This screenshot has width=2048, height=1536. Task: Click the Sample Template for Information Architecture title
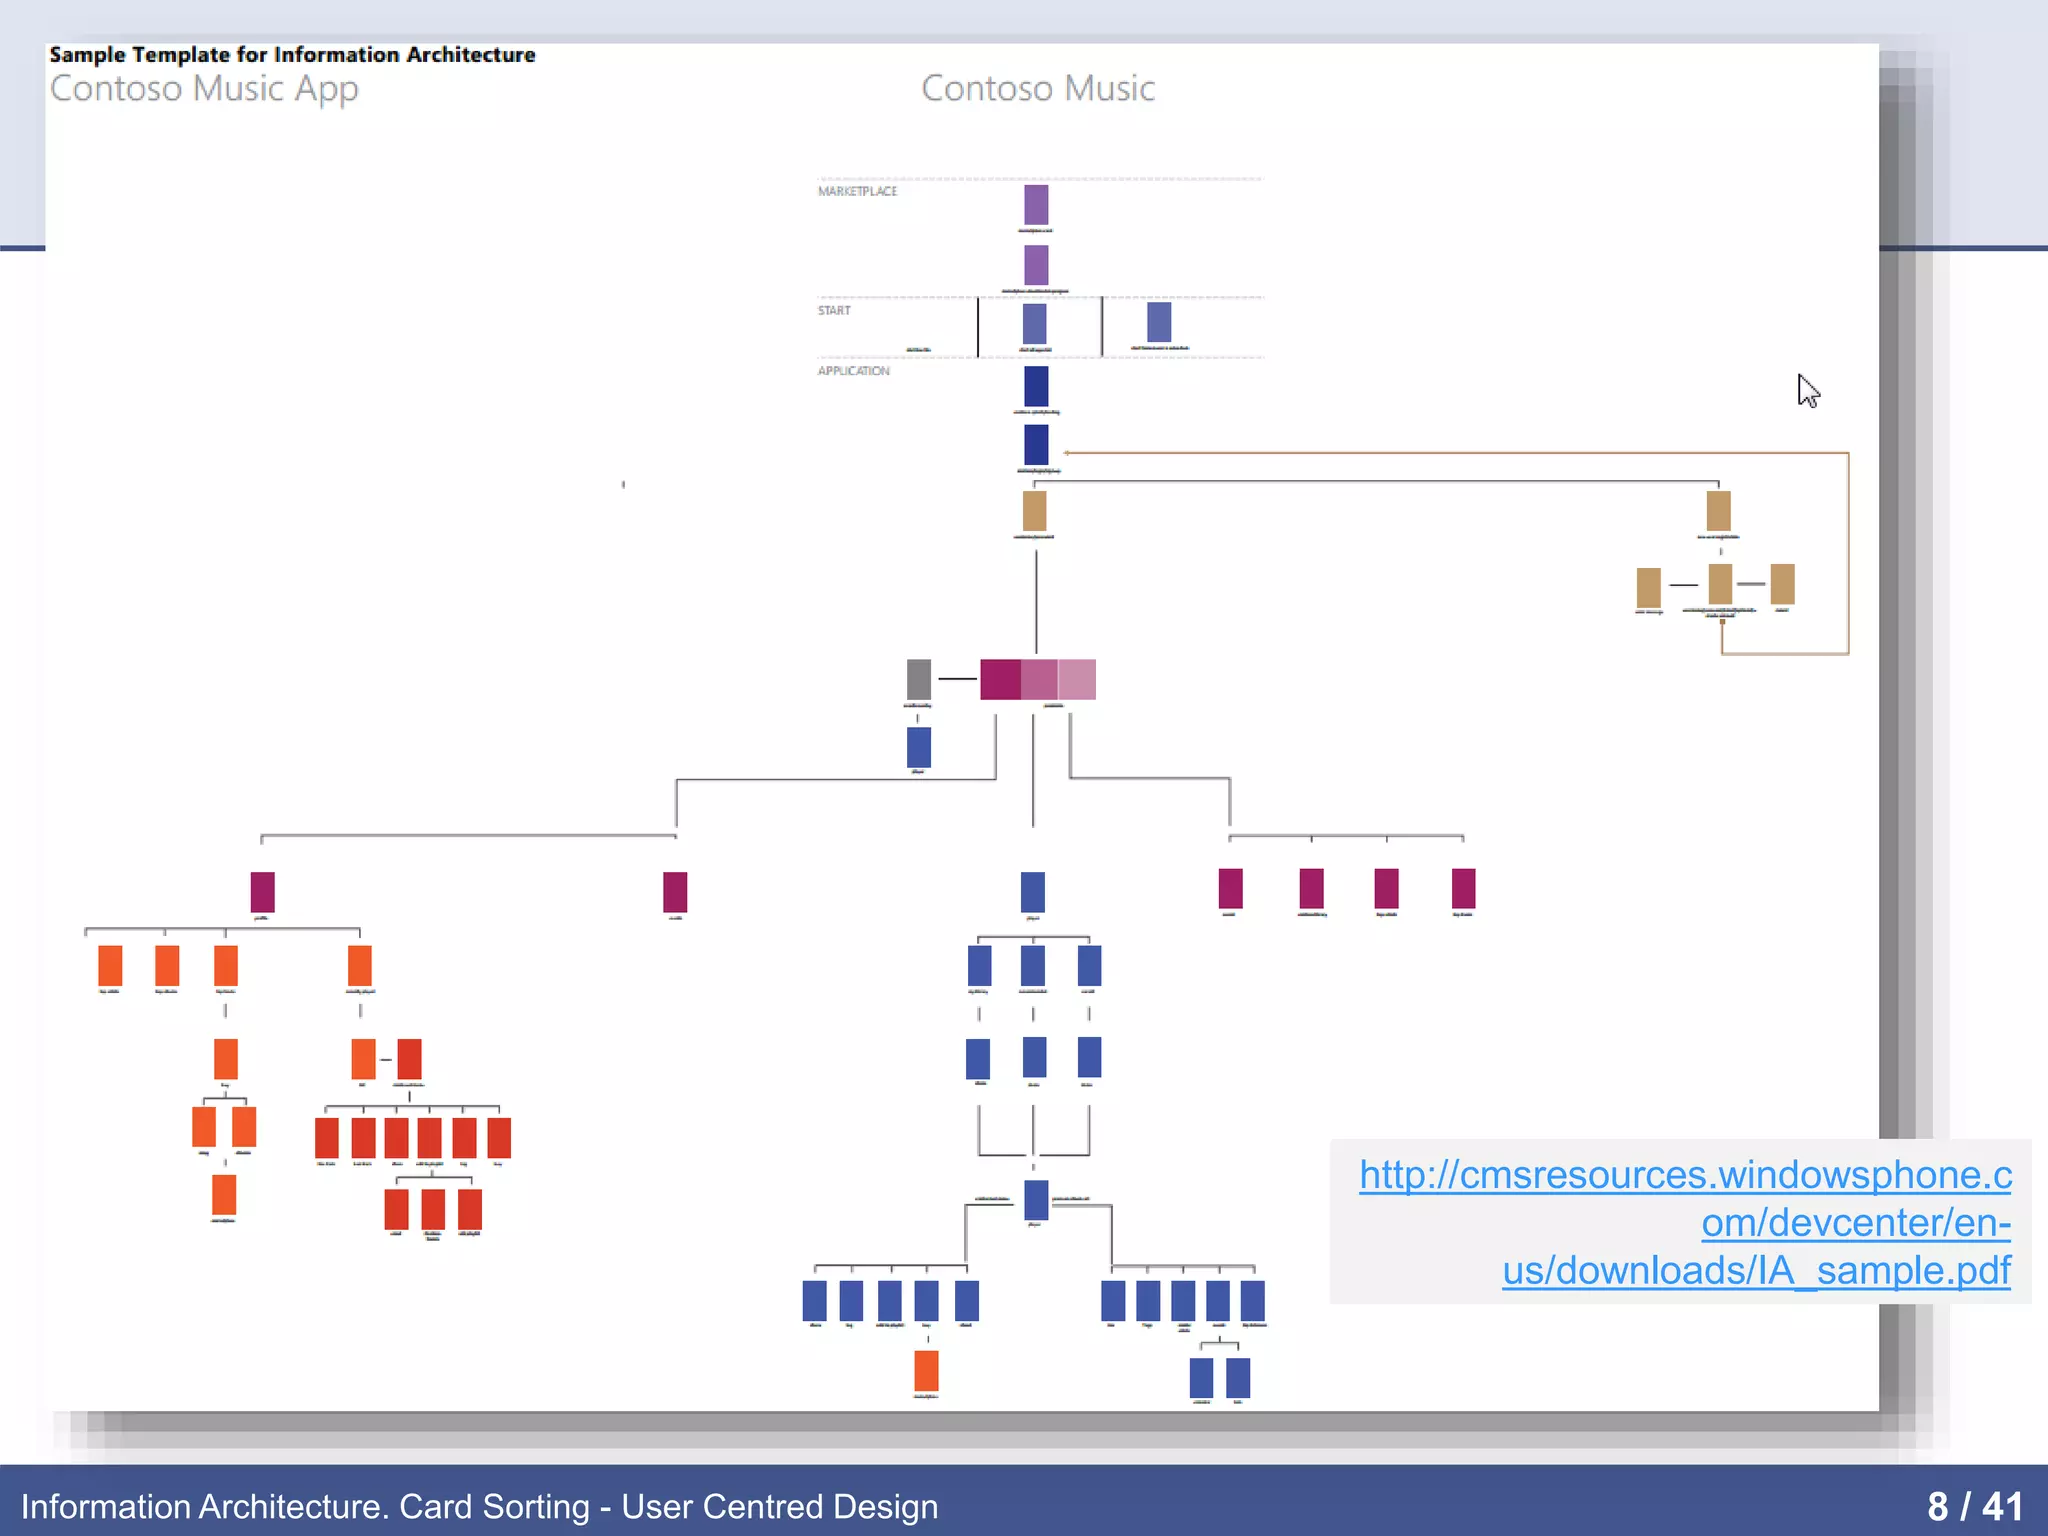(292, 55)
